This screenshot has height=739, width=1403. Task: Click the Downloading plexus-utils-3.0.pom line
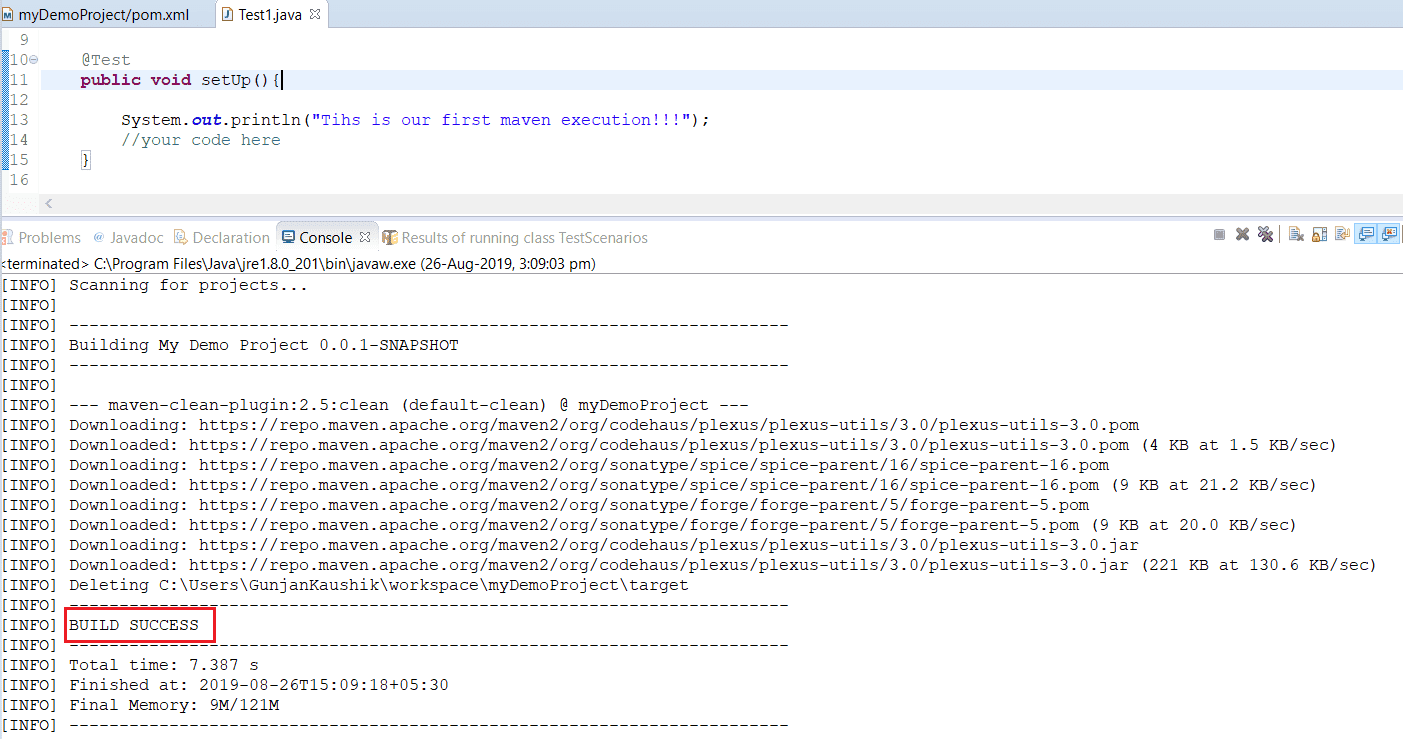tap(604, 425)
